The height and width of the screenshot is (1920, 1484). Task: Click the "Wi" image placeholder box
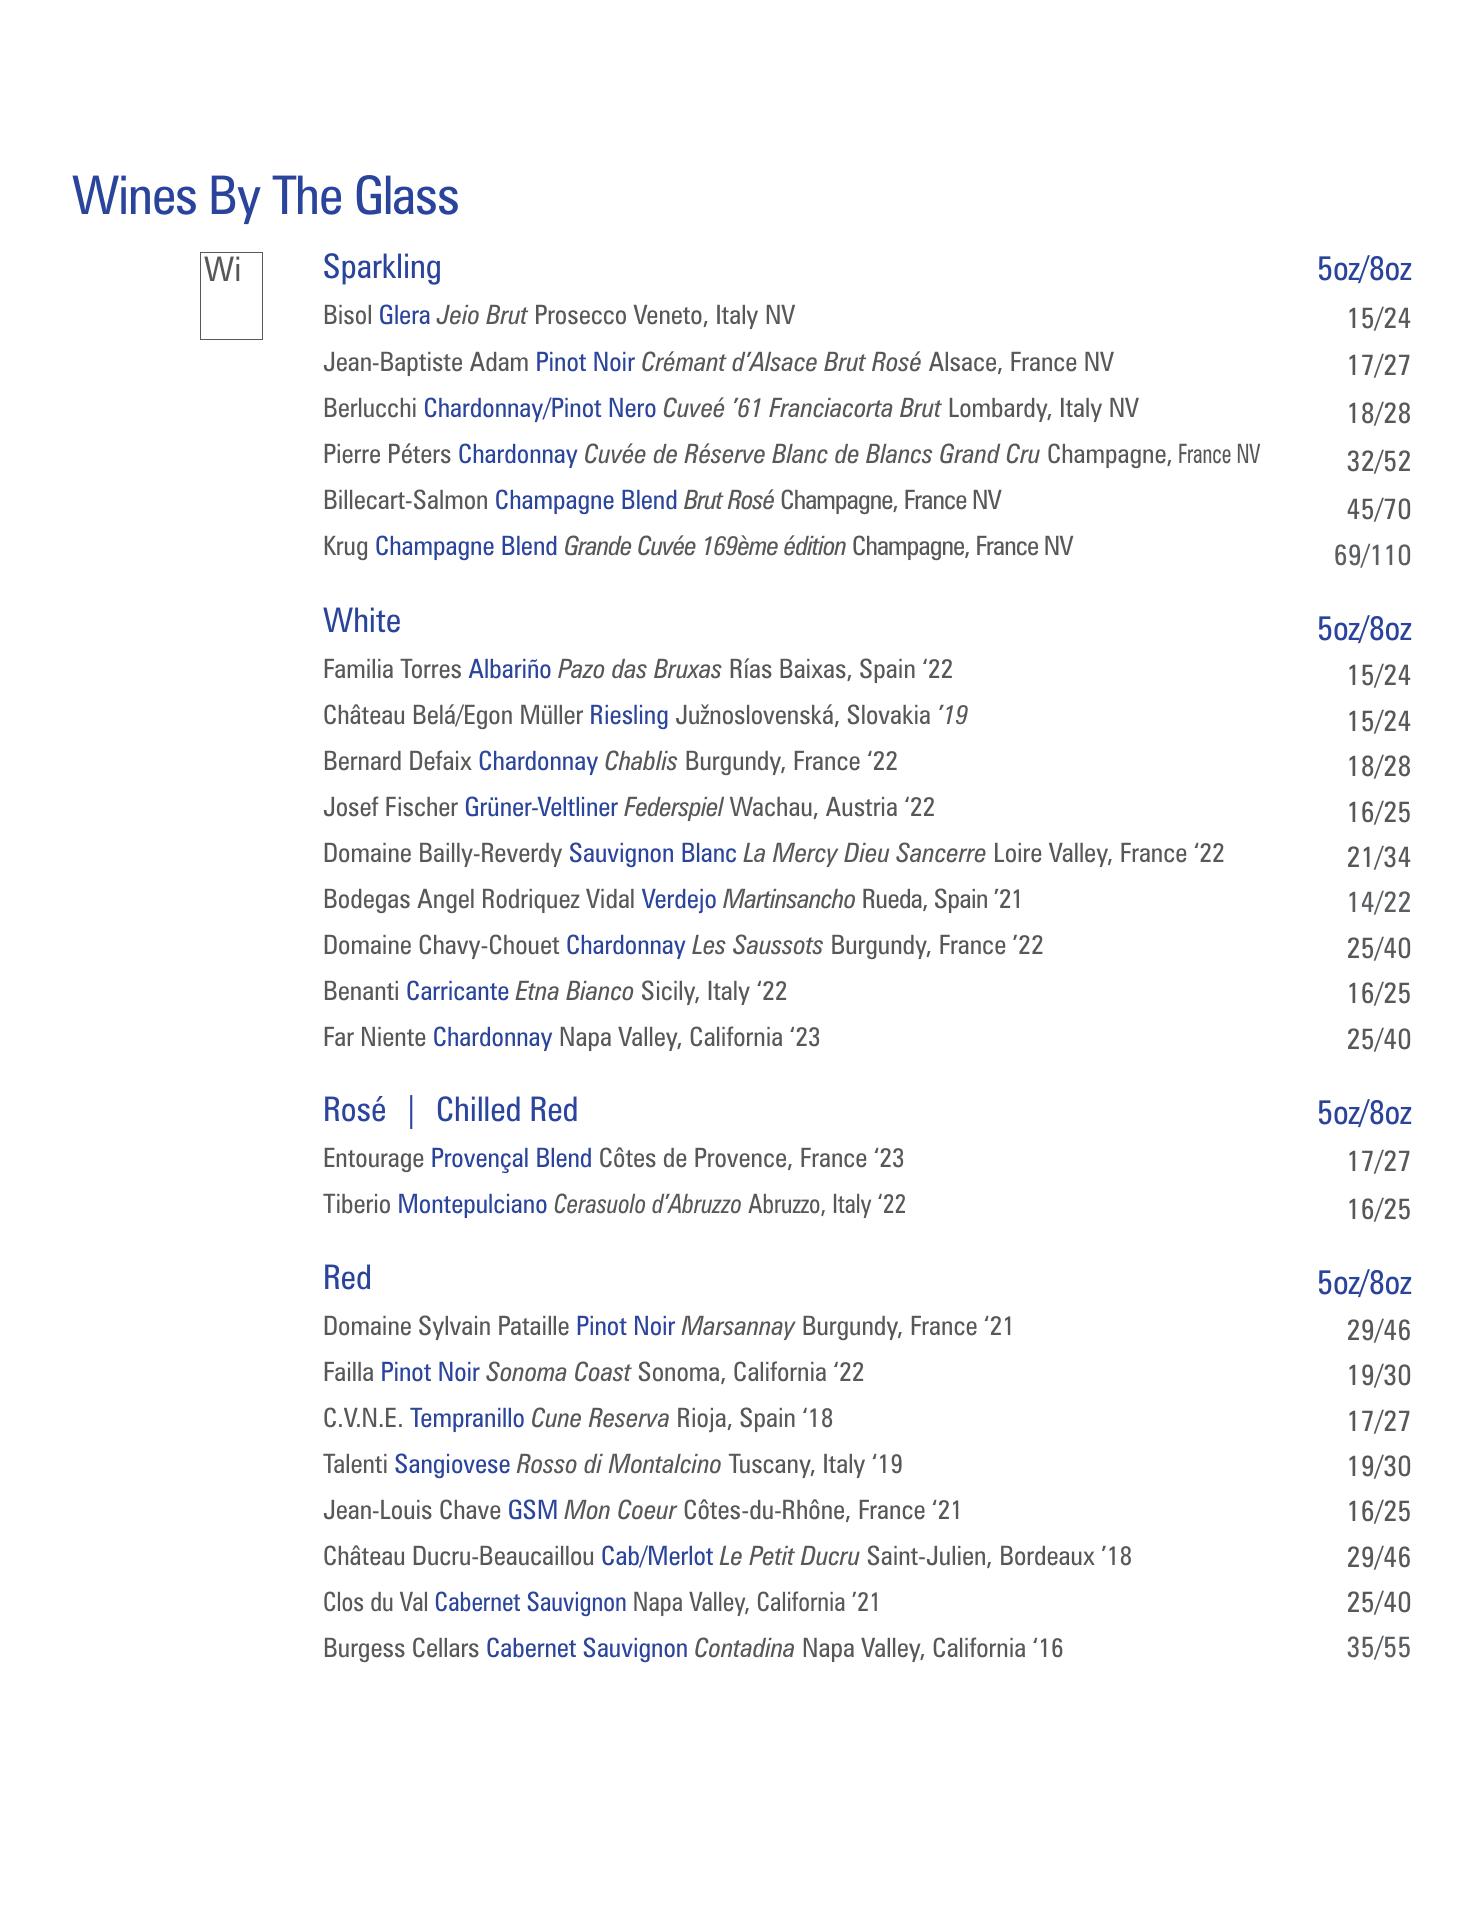click(x=231, y=296)
